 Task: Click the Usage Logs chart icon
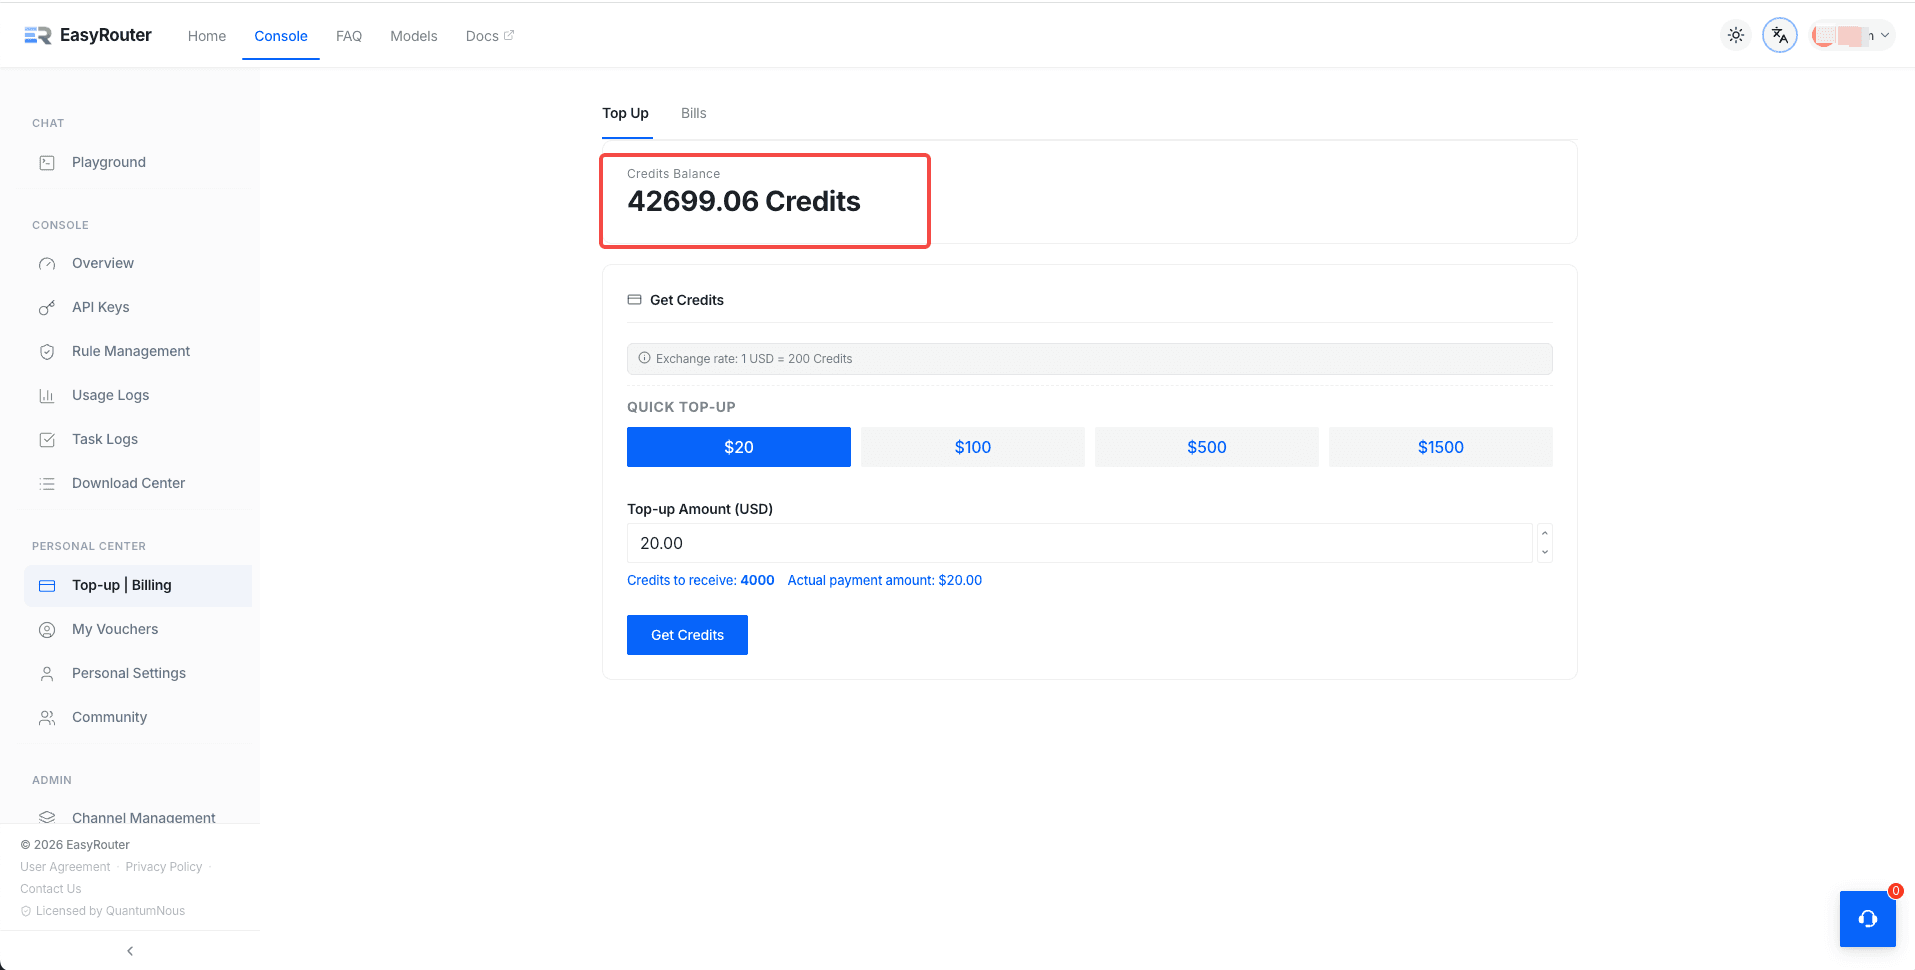[47, 396]
